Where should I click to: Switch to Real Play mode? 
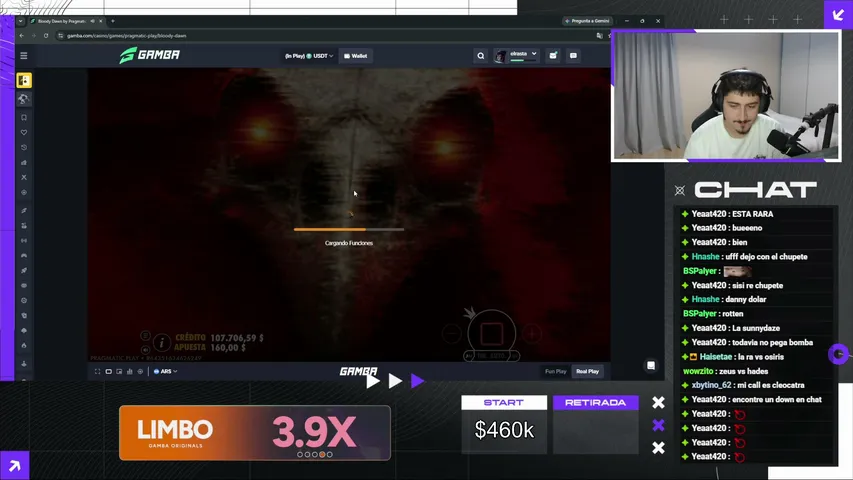click(588, 371)
